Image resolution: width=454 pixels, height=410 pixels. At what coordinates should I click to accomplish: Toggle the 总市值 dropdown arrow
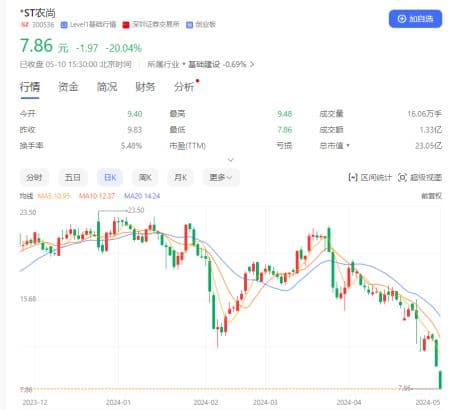[348, 146]
